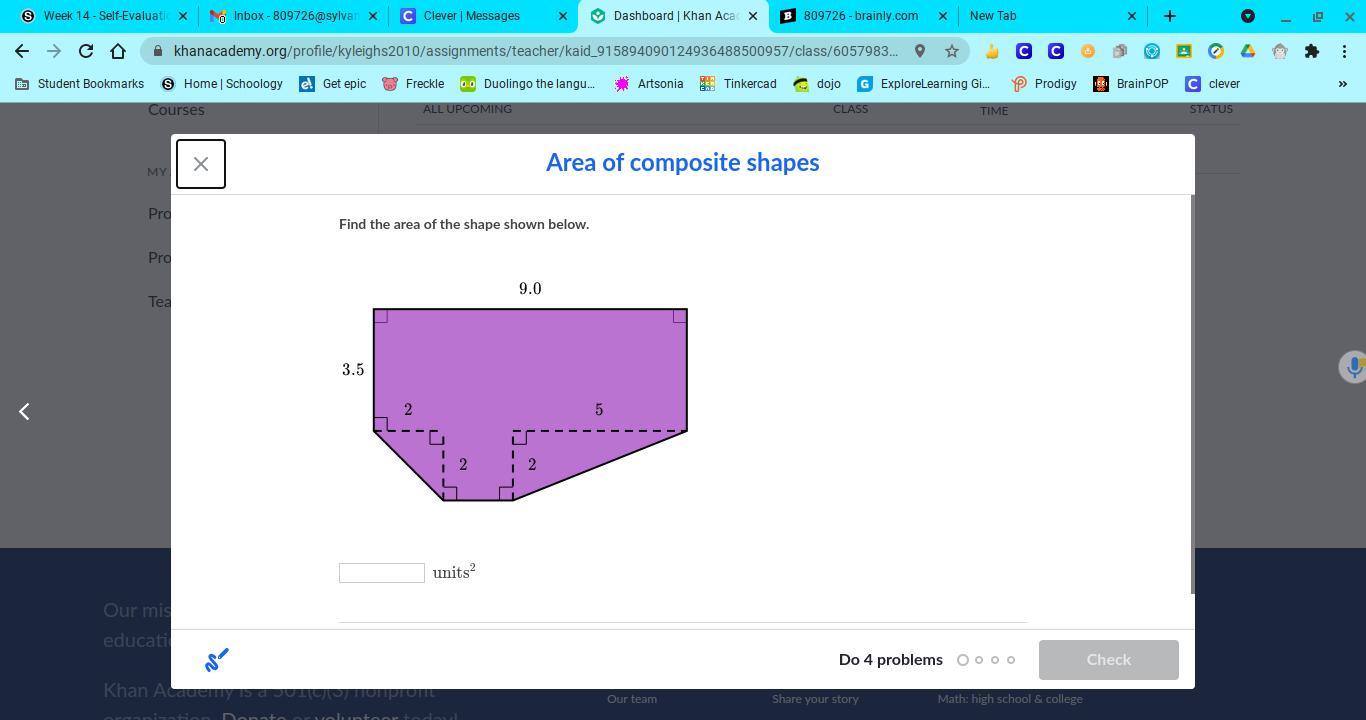The image size is (1366, 720).
Task: Click the orange circle extension icon
Action: [1088, 51]
